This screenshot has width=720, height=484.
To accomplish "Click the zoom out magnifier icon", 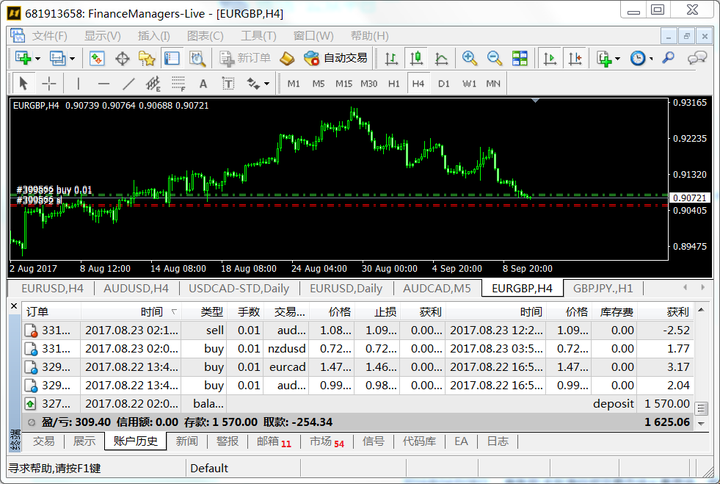I will point(495,58).
